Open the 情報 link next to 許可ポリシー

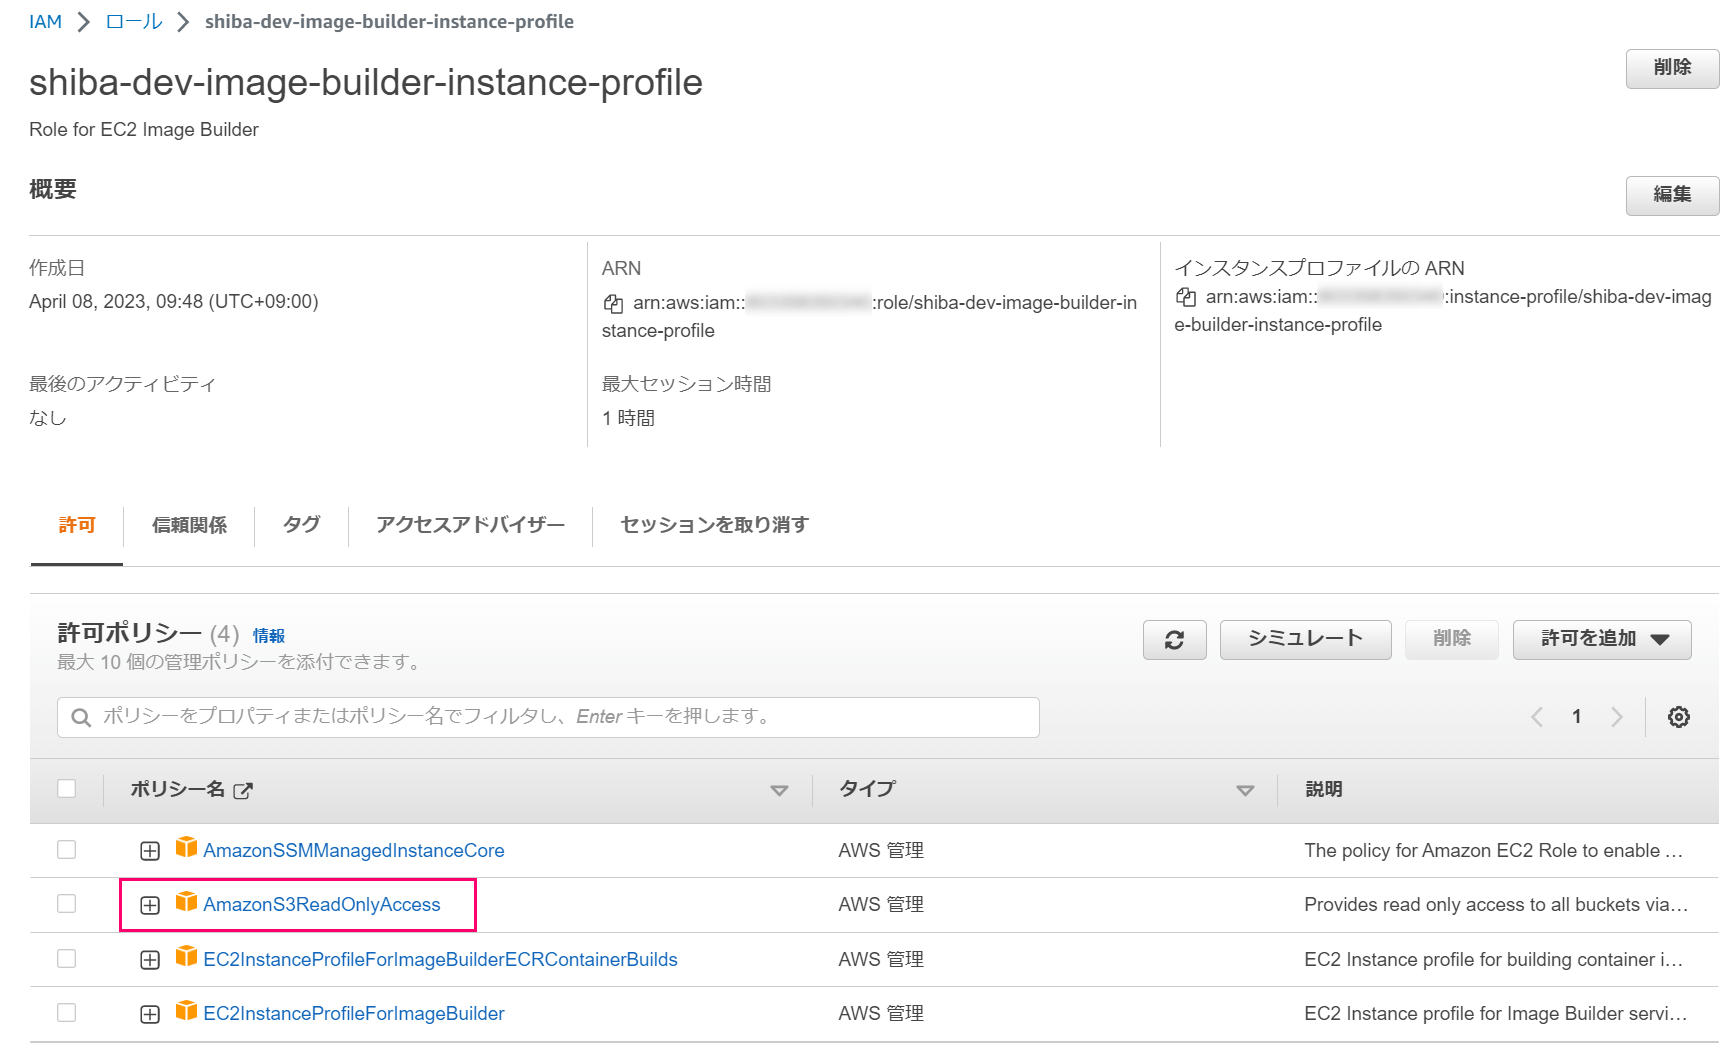268,636
